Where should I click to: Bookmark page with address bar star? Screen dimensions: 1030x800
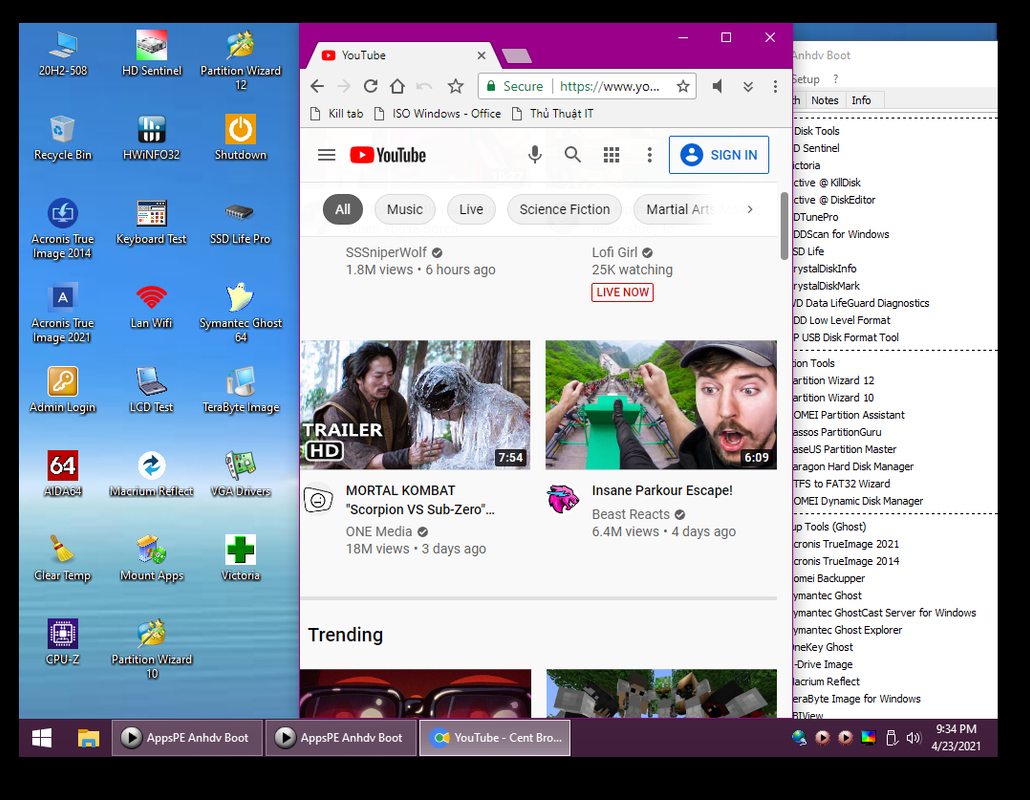683,86
